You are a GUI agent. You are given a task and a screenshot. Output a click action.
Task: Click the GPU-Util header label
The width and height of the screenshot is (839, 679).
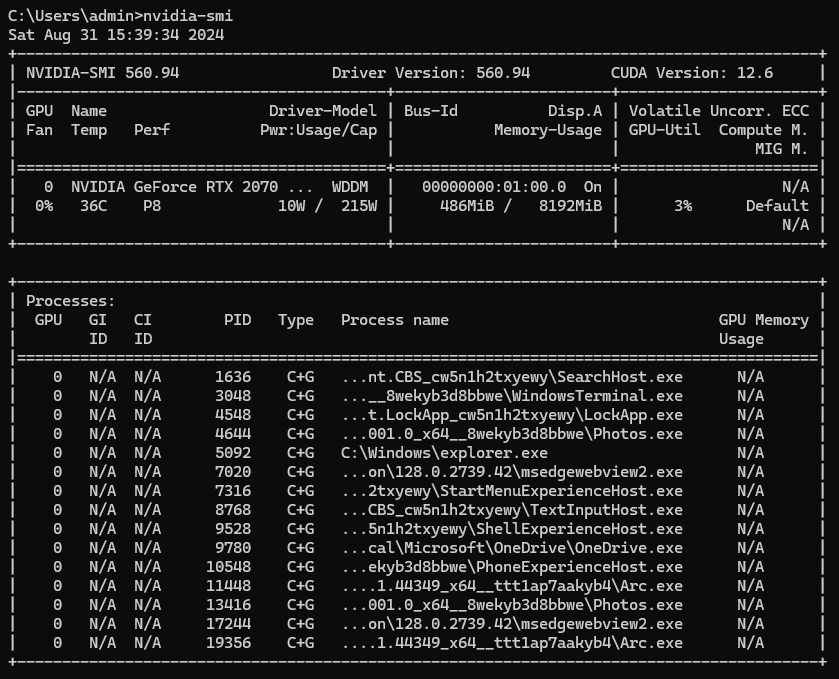click(665, 130)
